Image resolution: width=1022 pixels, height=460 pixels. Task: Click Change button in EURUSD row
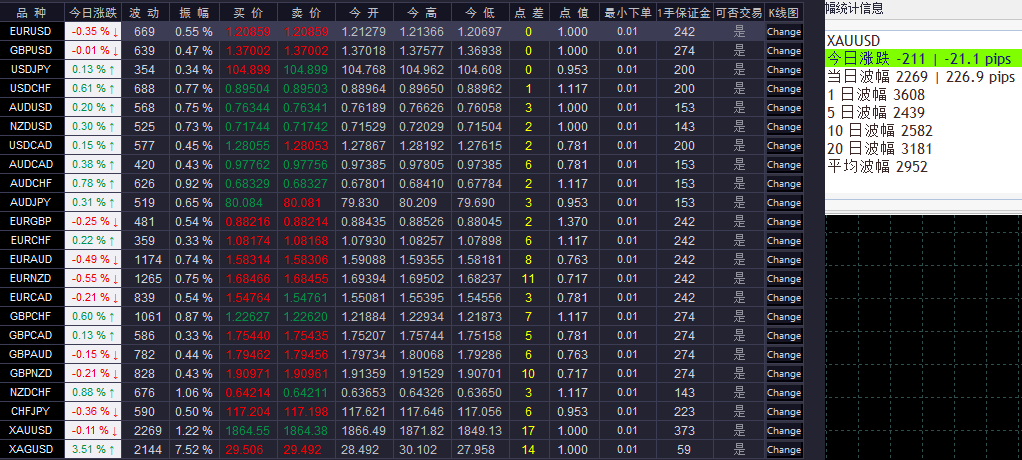coord(784,32)
